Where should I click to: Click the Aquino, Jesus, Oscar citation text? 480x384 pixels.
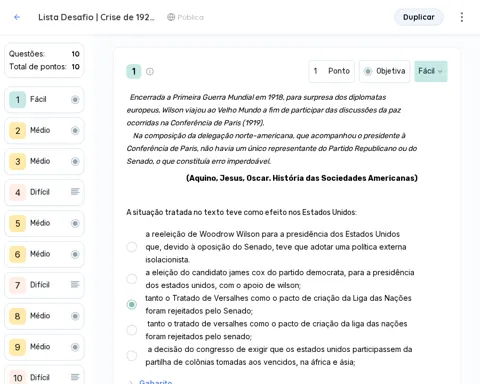click(302, 178)
